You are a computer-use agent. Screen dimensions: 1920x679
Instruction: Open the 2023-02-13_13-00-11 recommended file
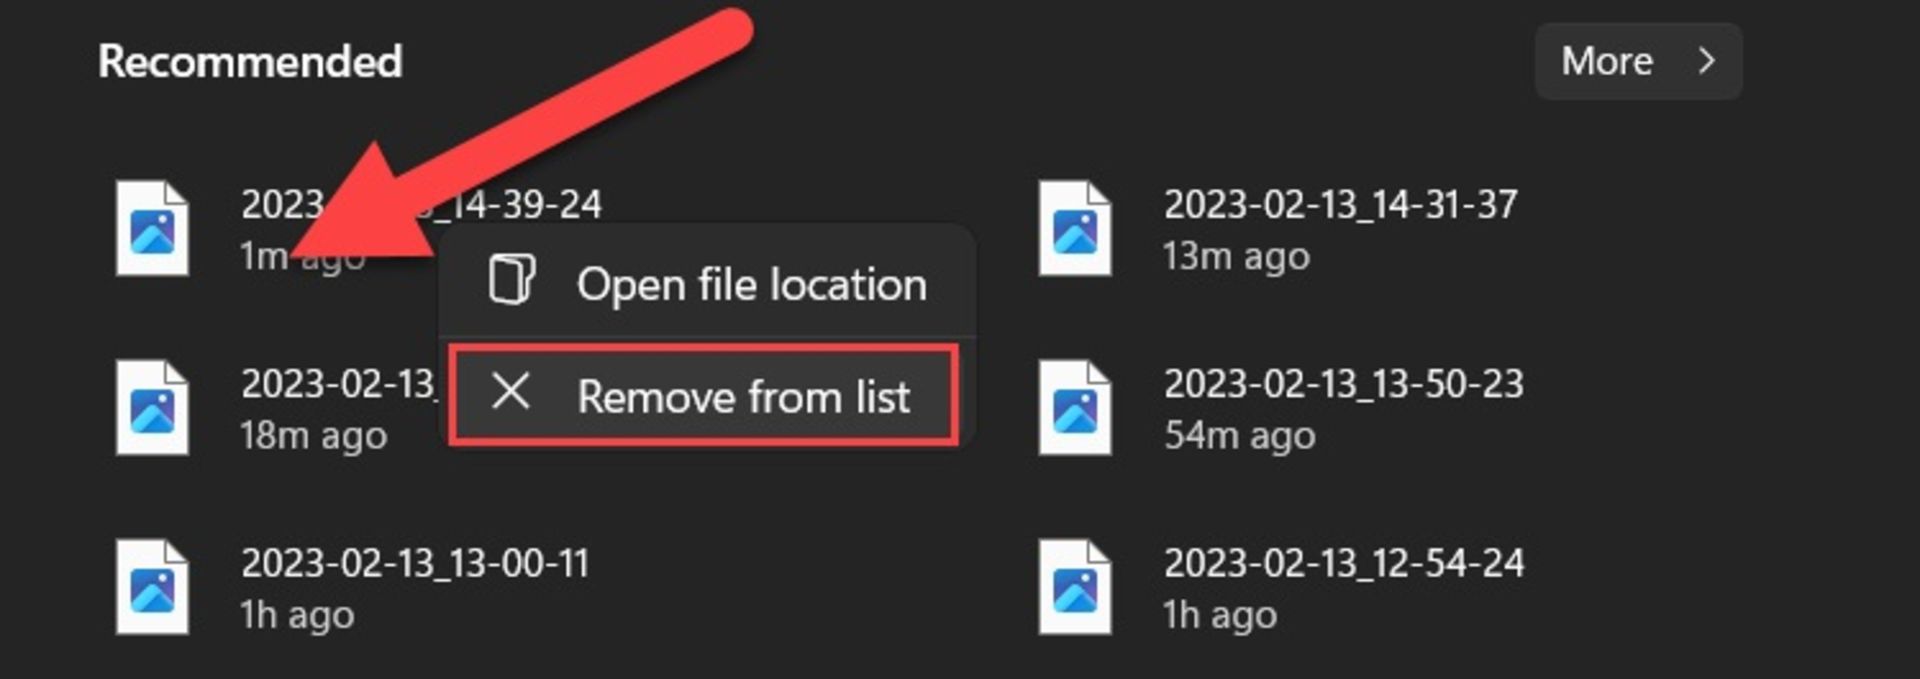click(x=415, y=564)
